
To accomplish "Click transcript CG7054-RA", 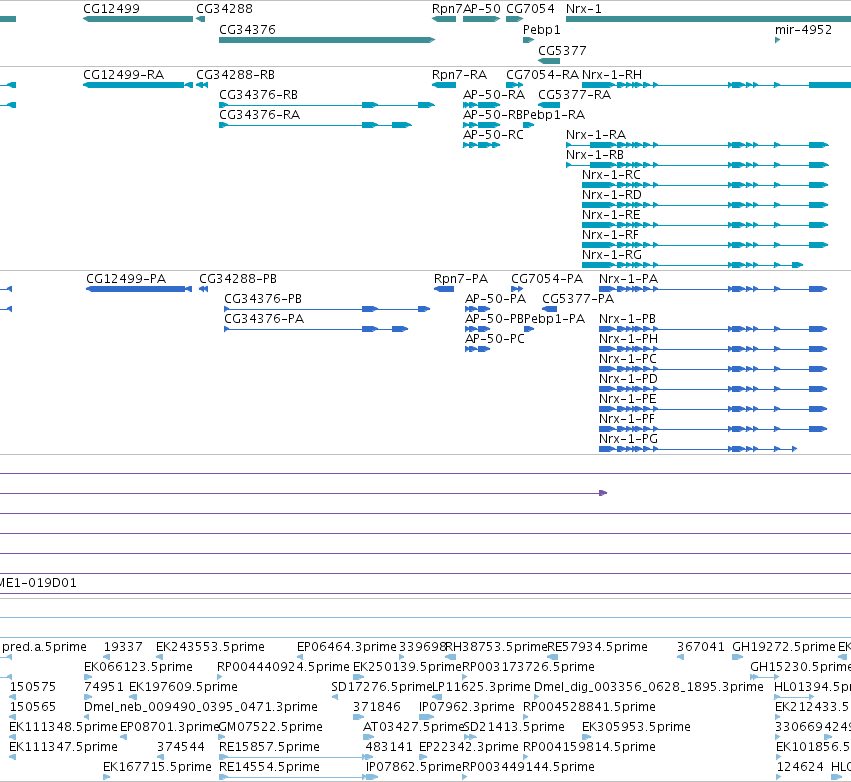I will pos(515,85).
